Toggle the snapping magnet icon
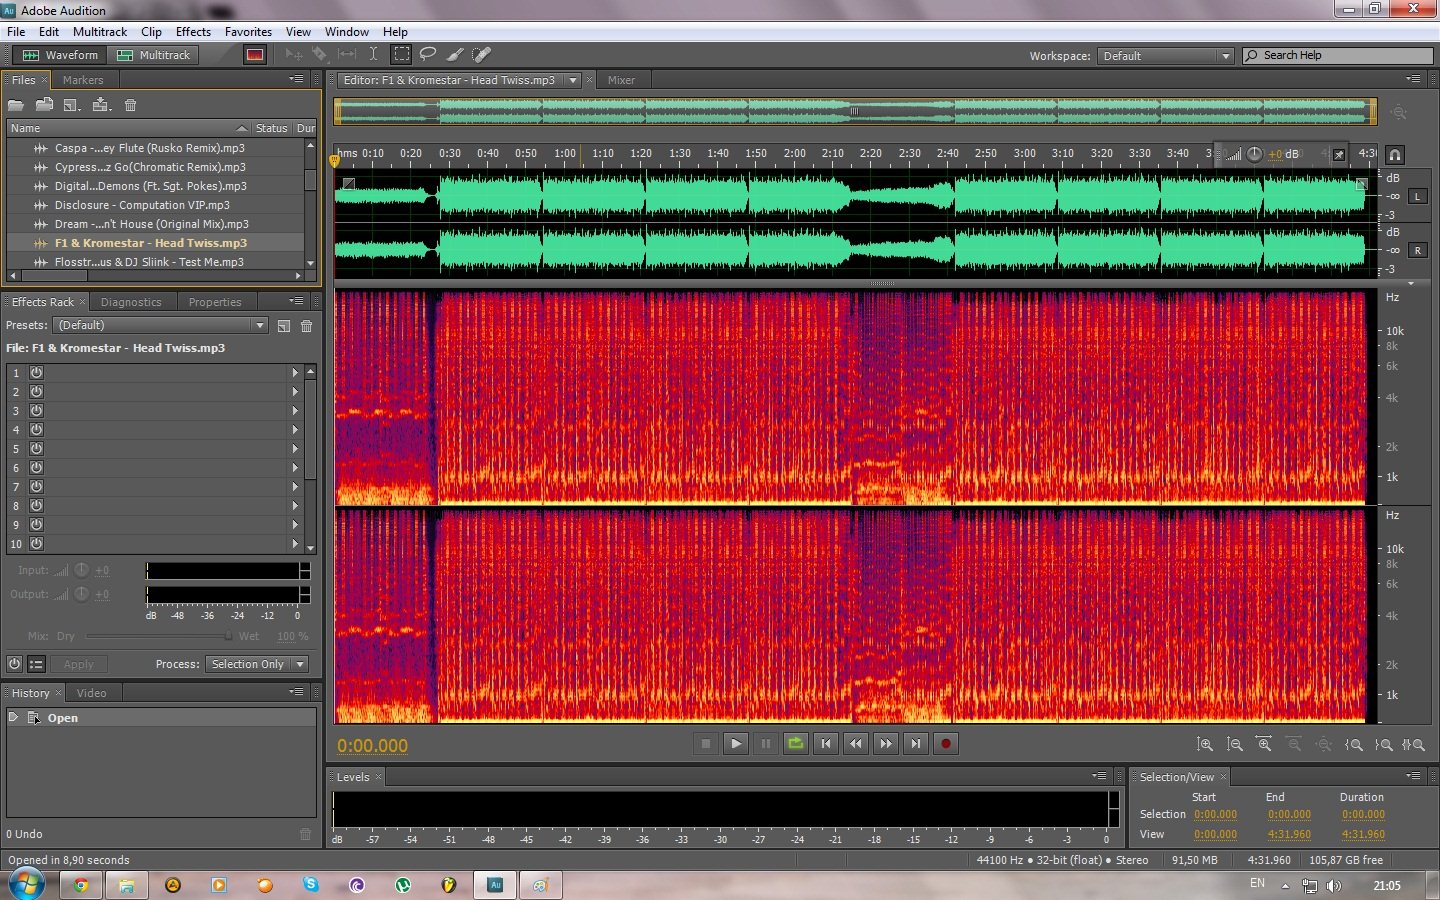This screenshot has width=1440, height=900. [x=1395, y=155]
